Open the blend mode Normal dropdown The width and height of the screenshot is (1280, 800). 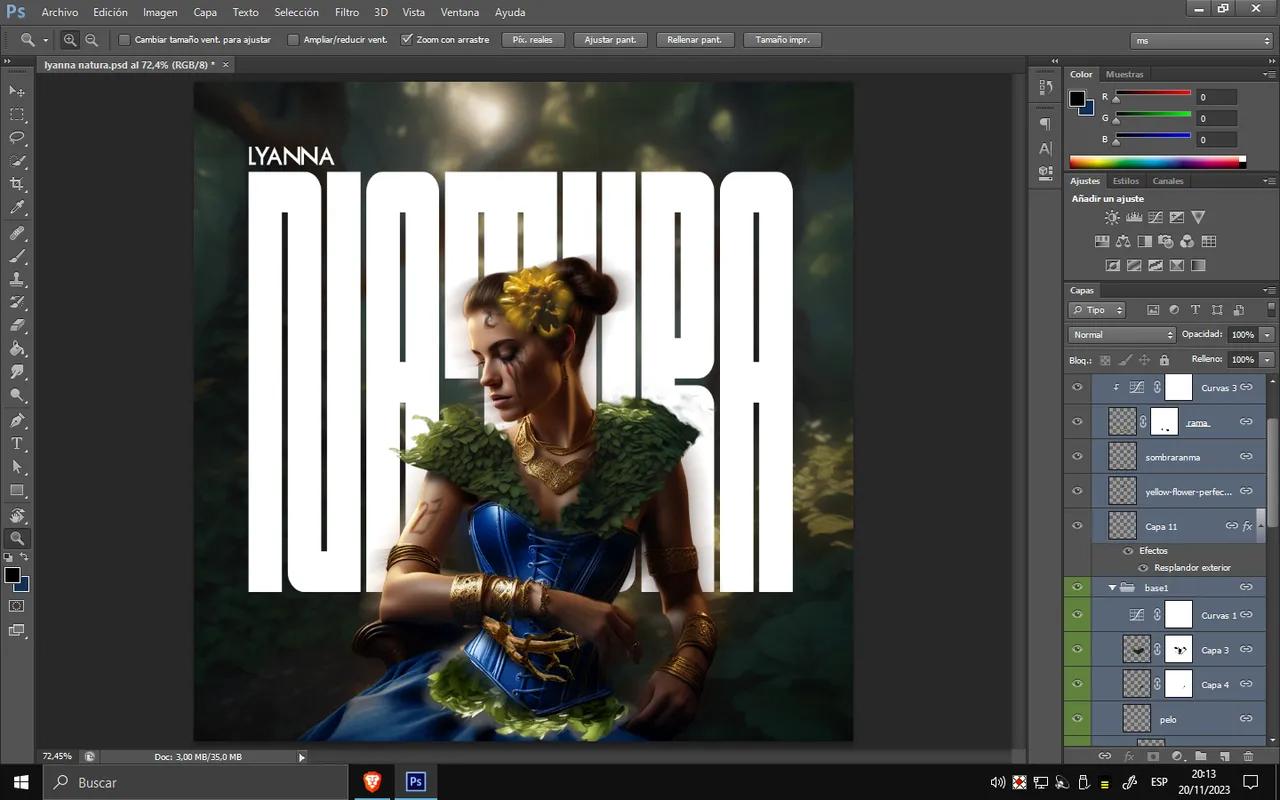pyautogui.click(x=1122, y=335)
